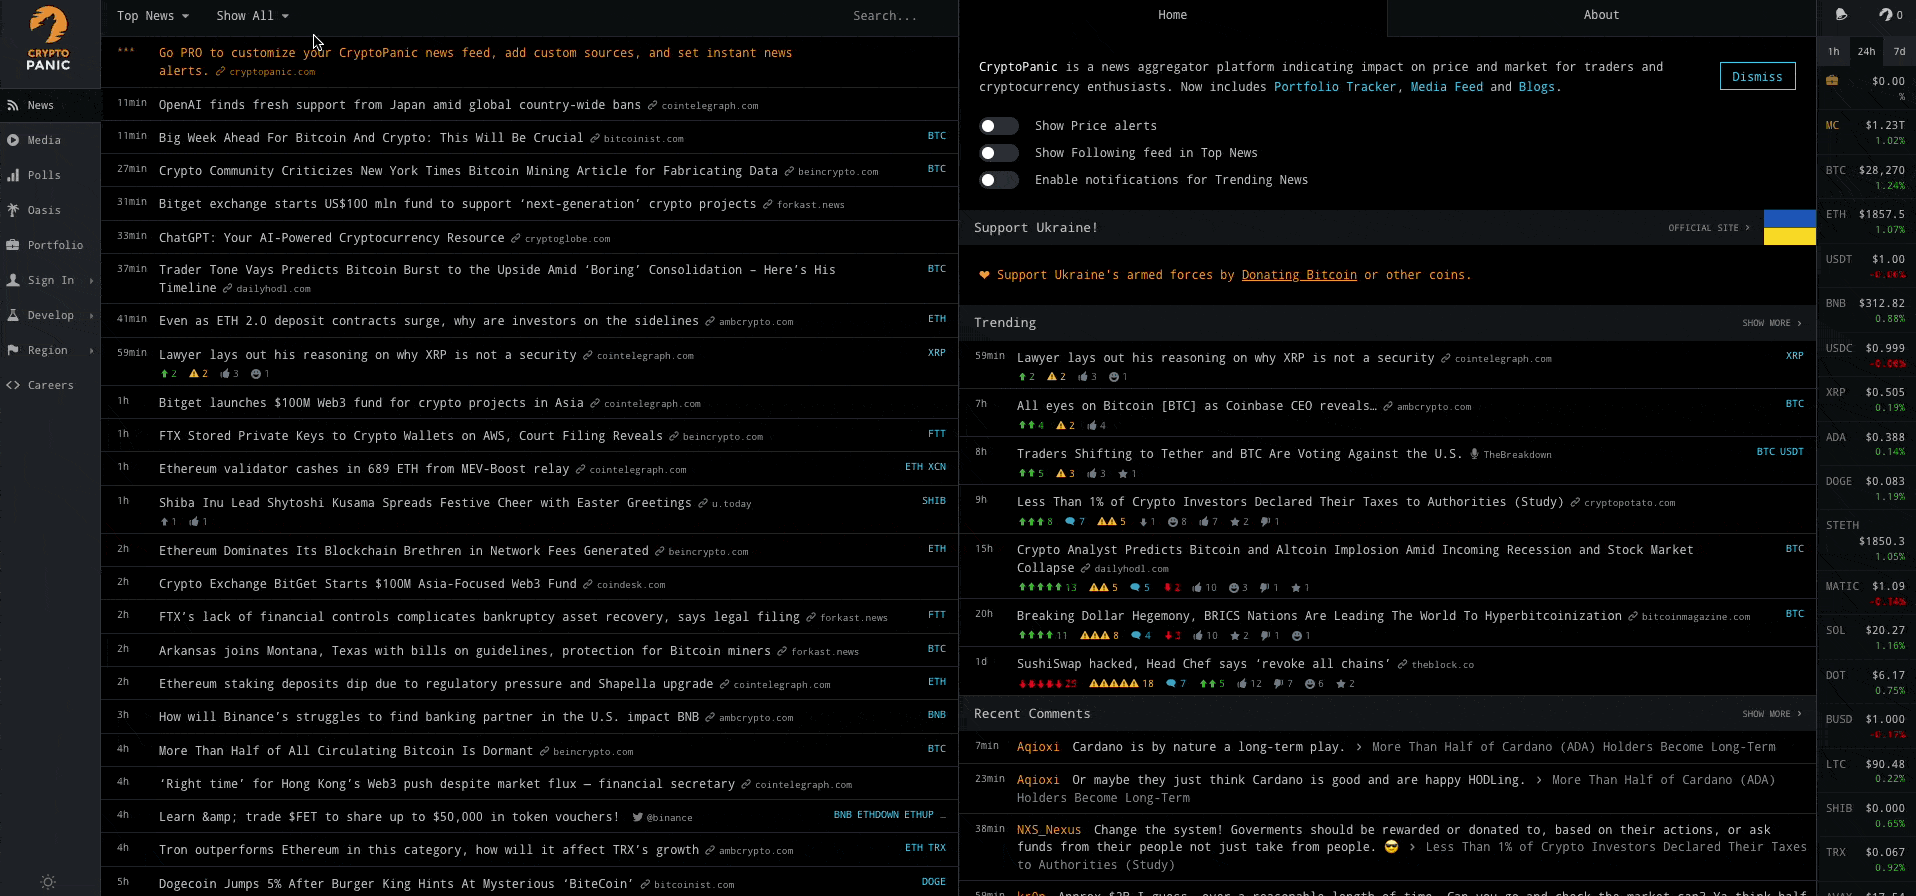This screenshot has height=896, width=1916.
Task: Click SHIB tag on Shiba Inu Shytoshi story
Action: 933,501
